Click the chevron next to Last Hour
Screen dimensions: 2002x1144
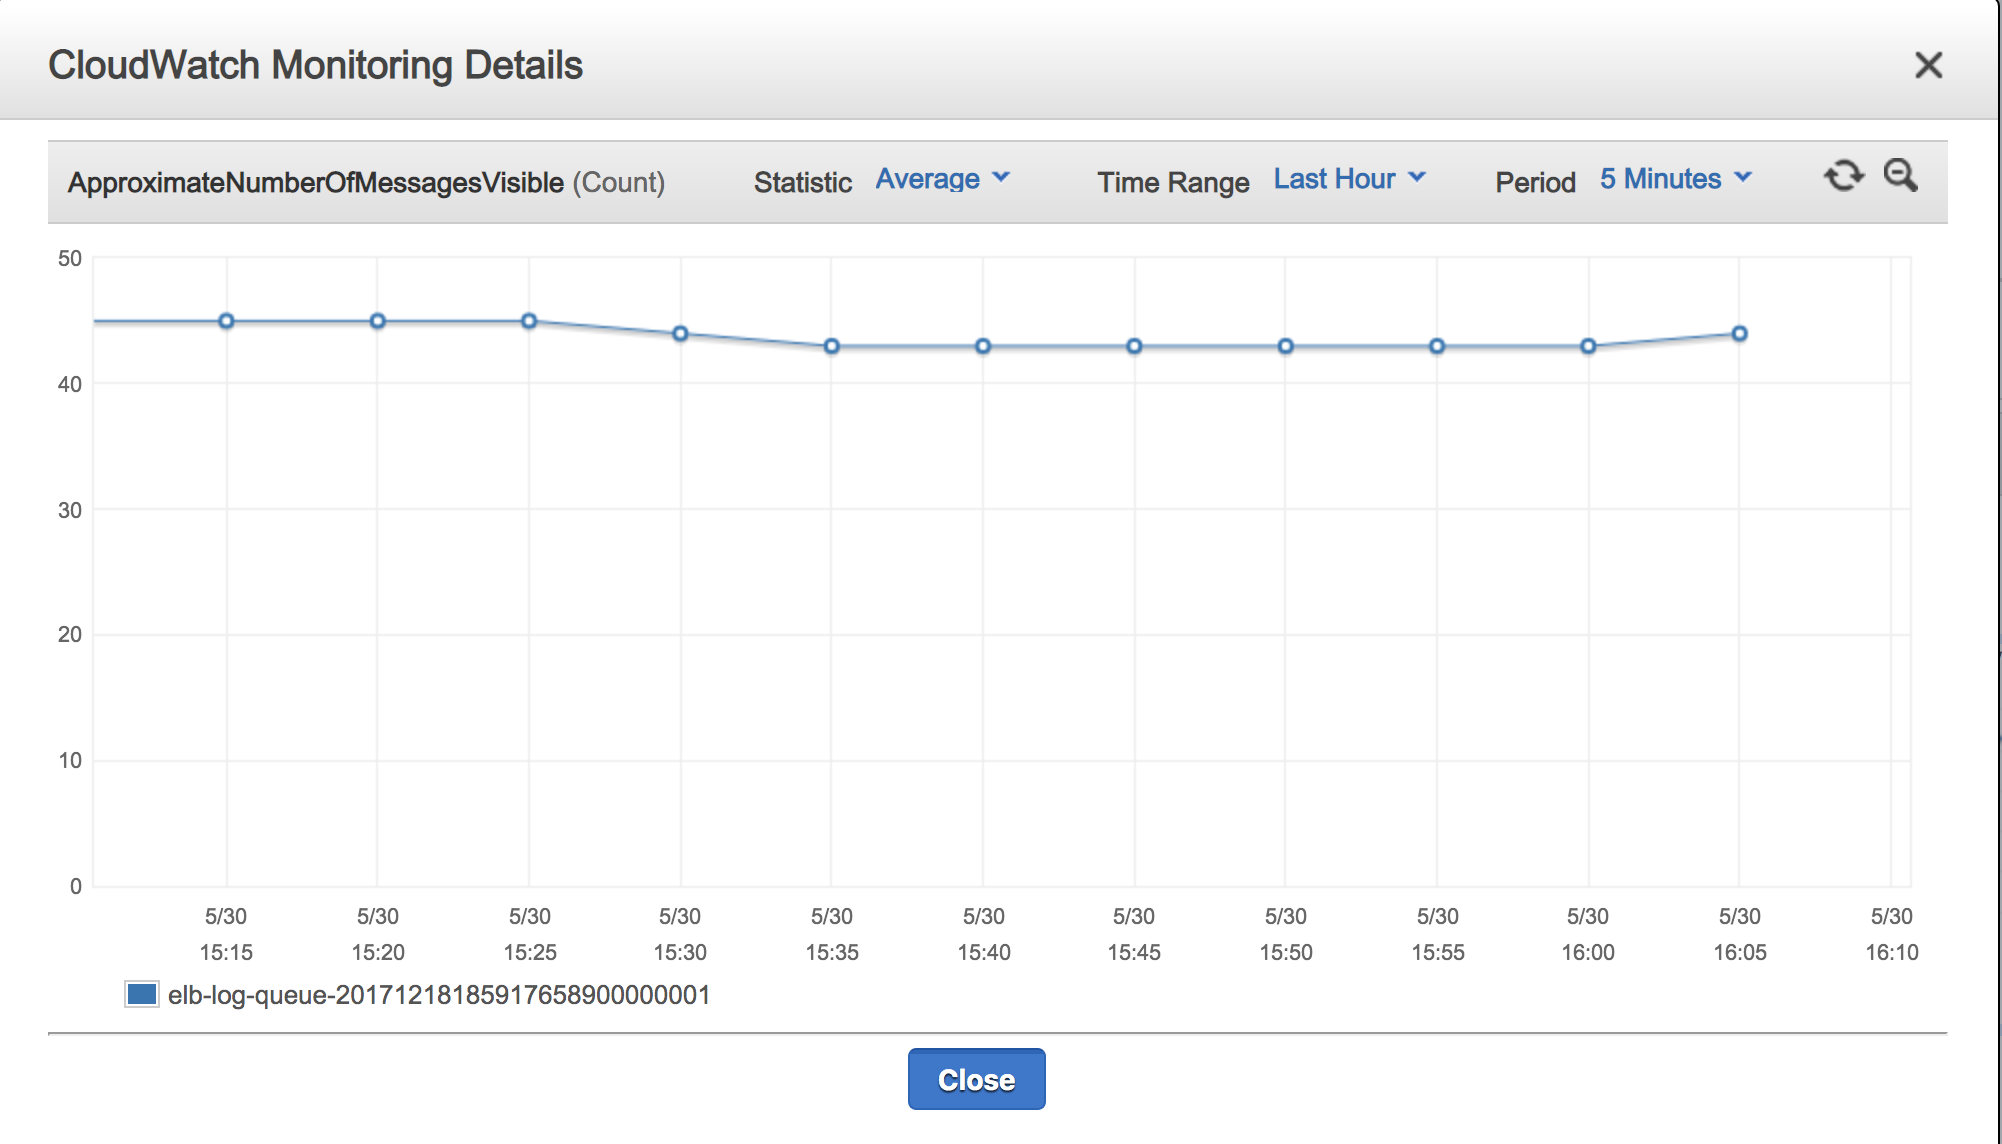pyautogui.click(x=1418, y=178)
